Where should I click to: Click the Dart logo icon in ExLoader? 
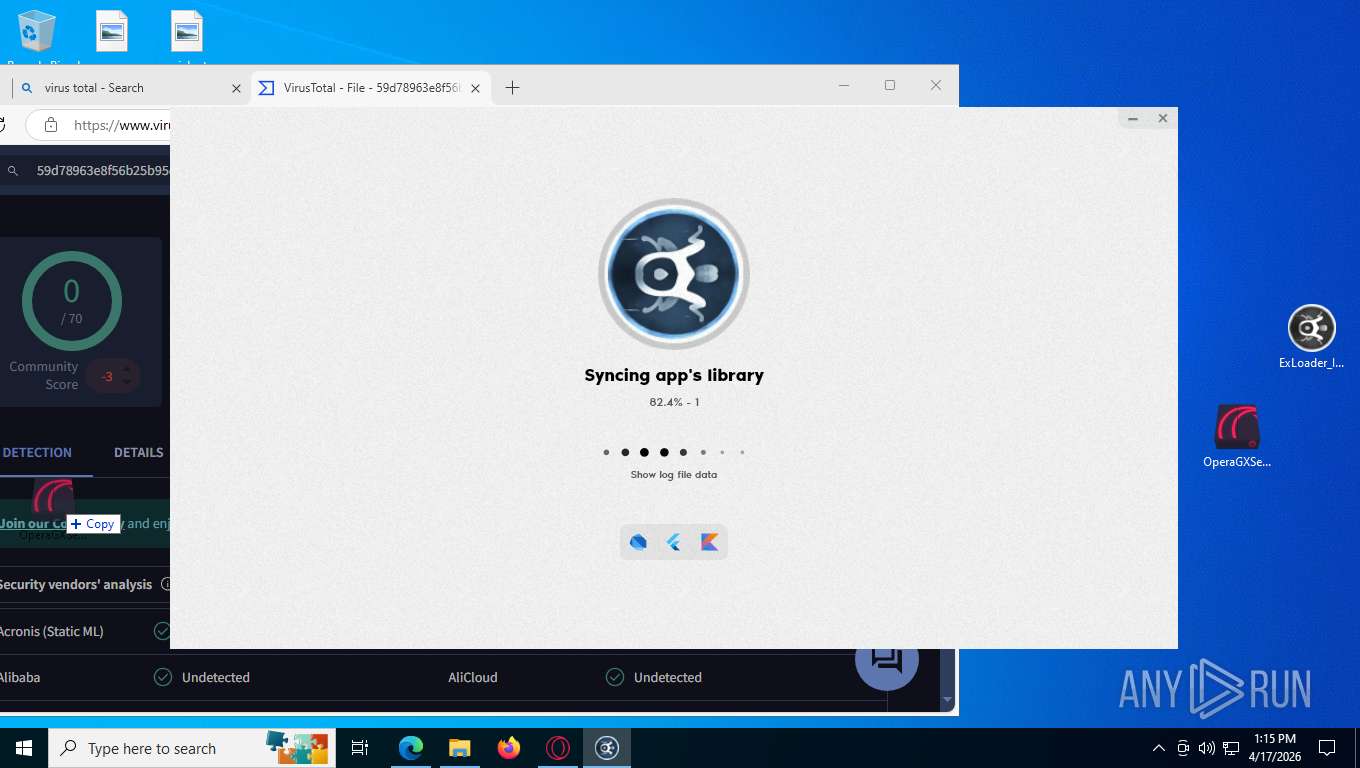(x=638, y=542)
